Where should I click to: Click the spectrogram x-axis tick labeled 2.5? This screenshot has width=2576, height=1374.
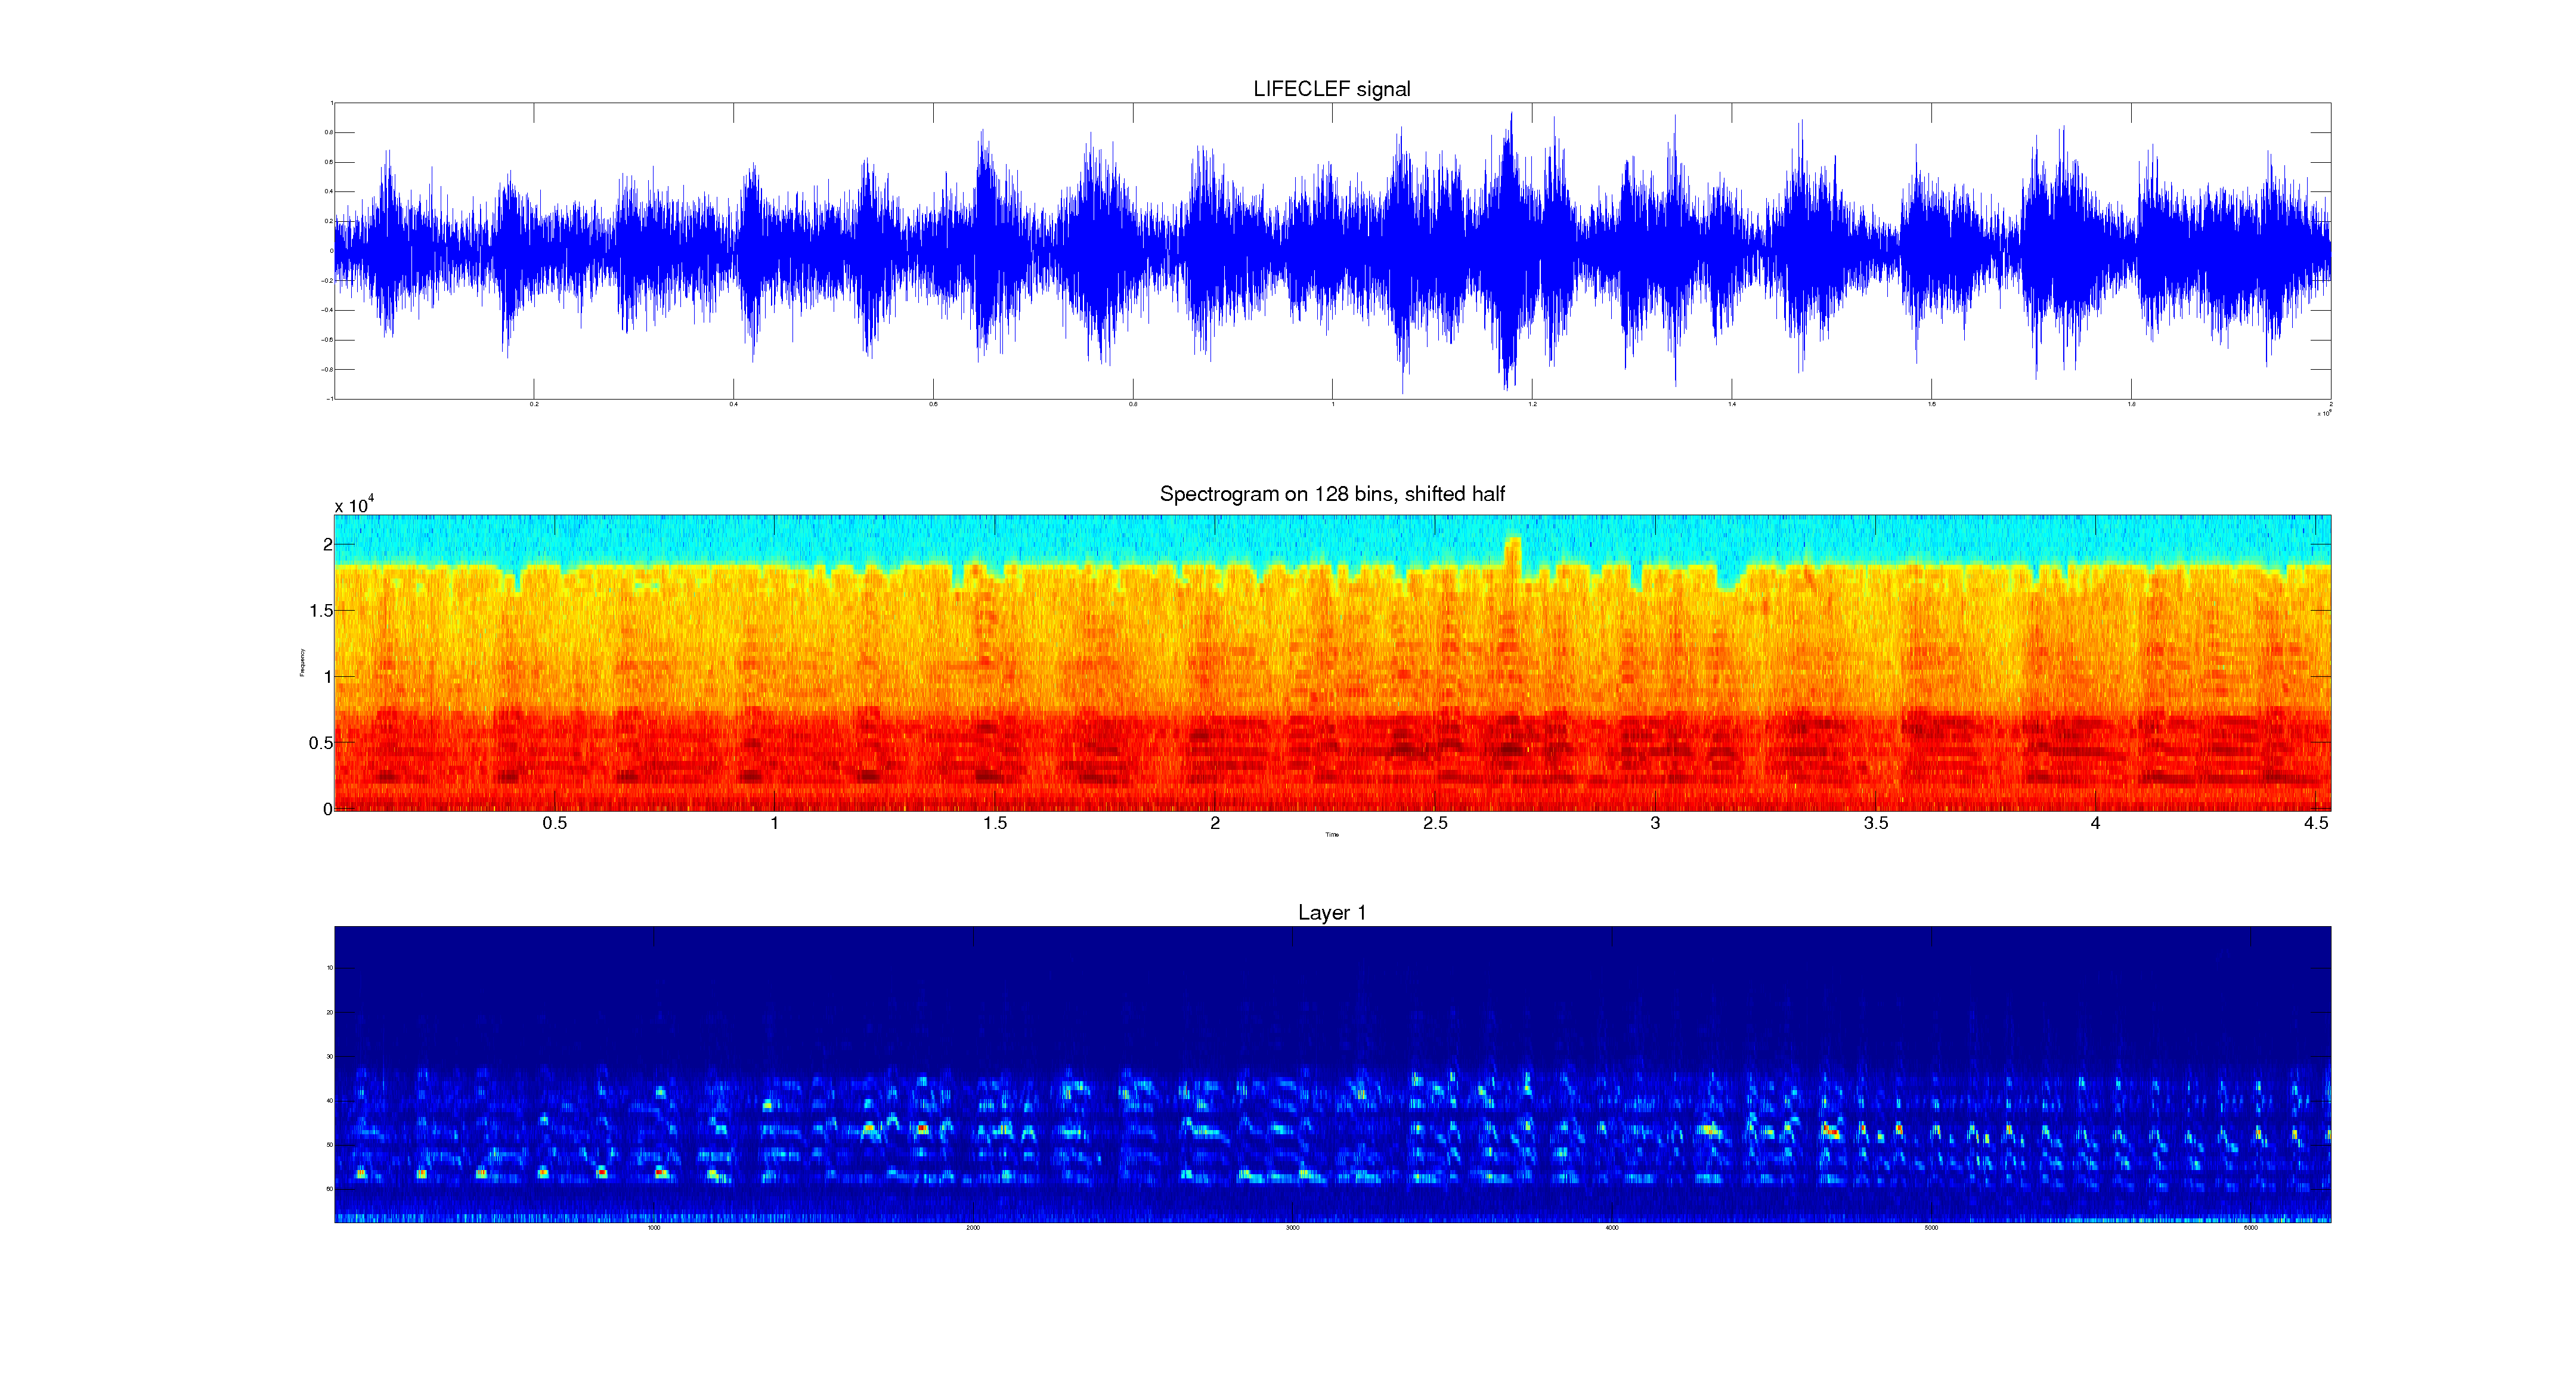coord(1435,823)
